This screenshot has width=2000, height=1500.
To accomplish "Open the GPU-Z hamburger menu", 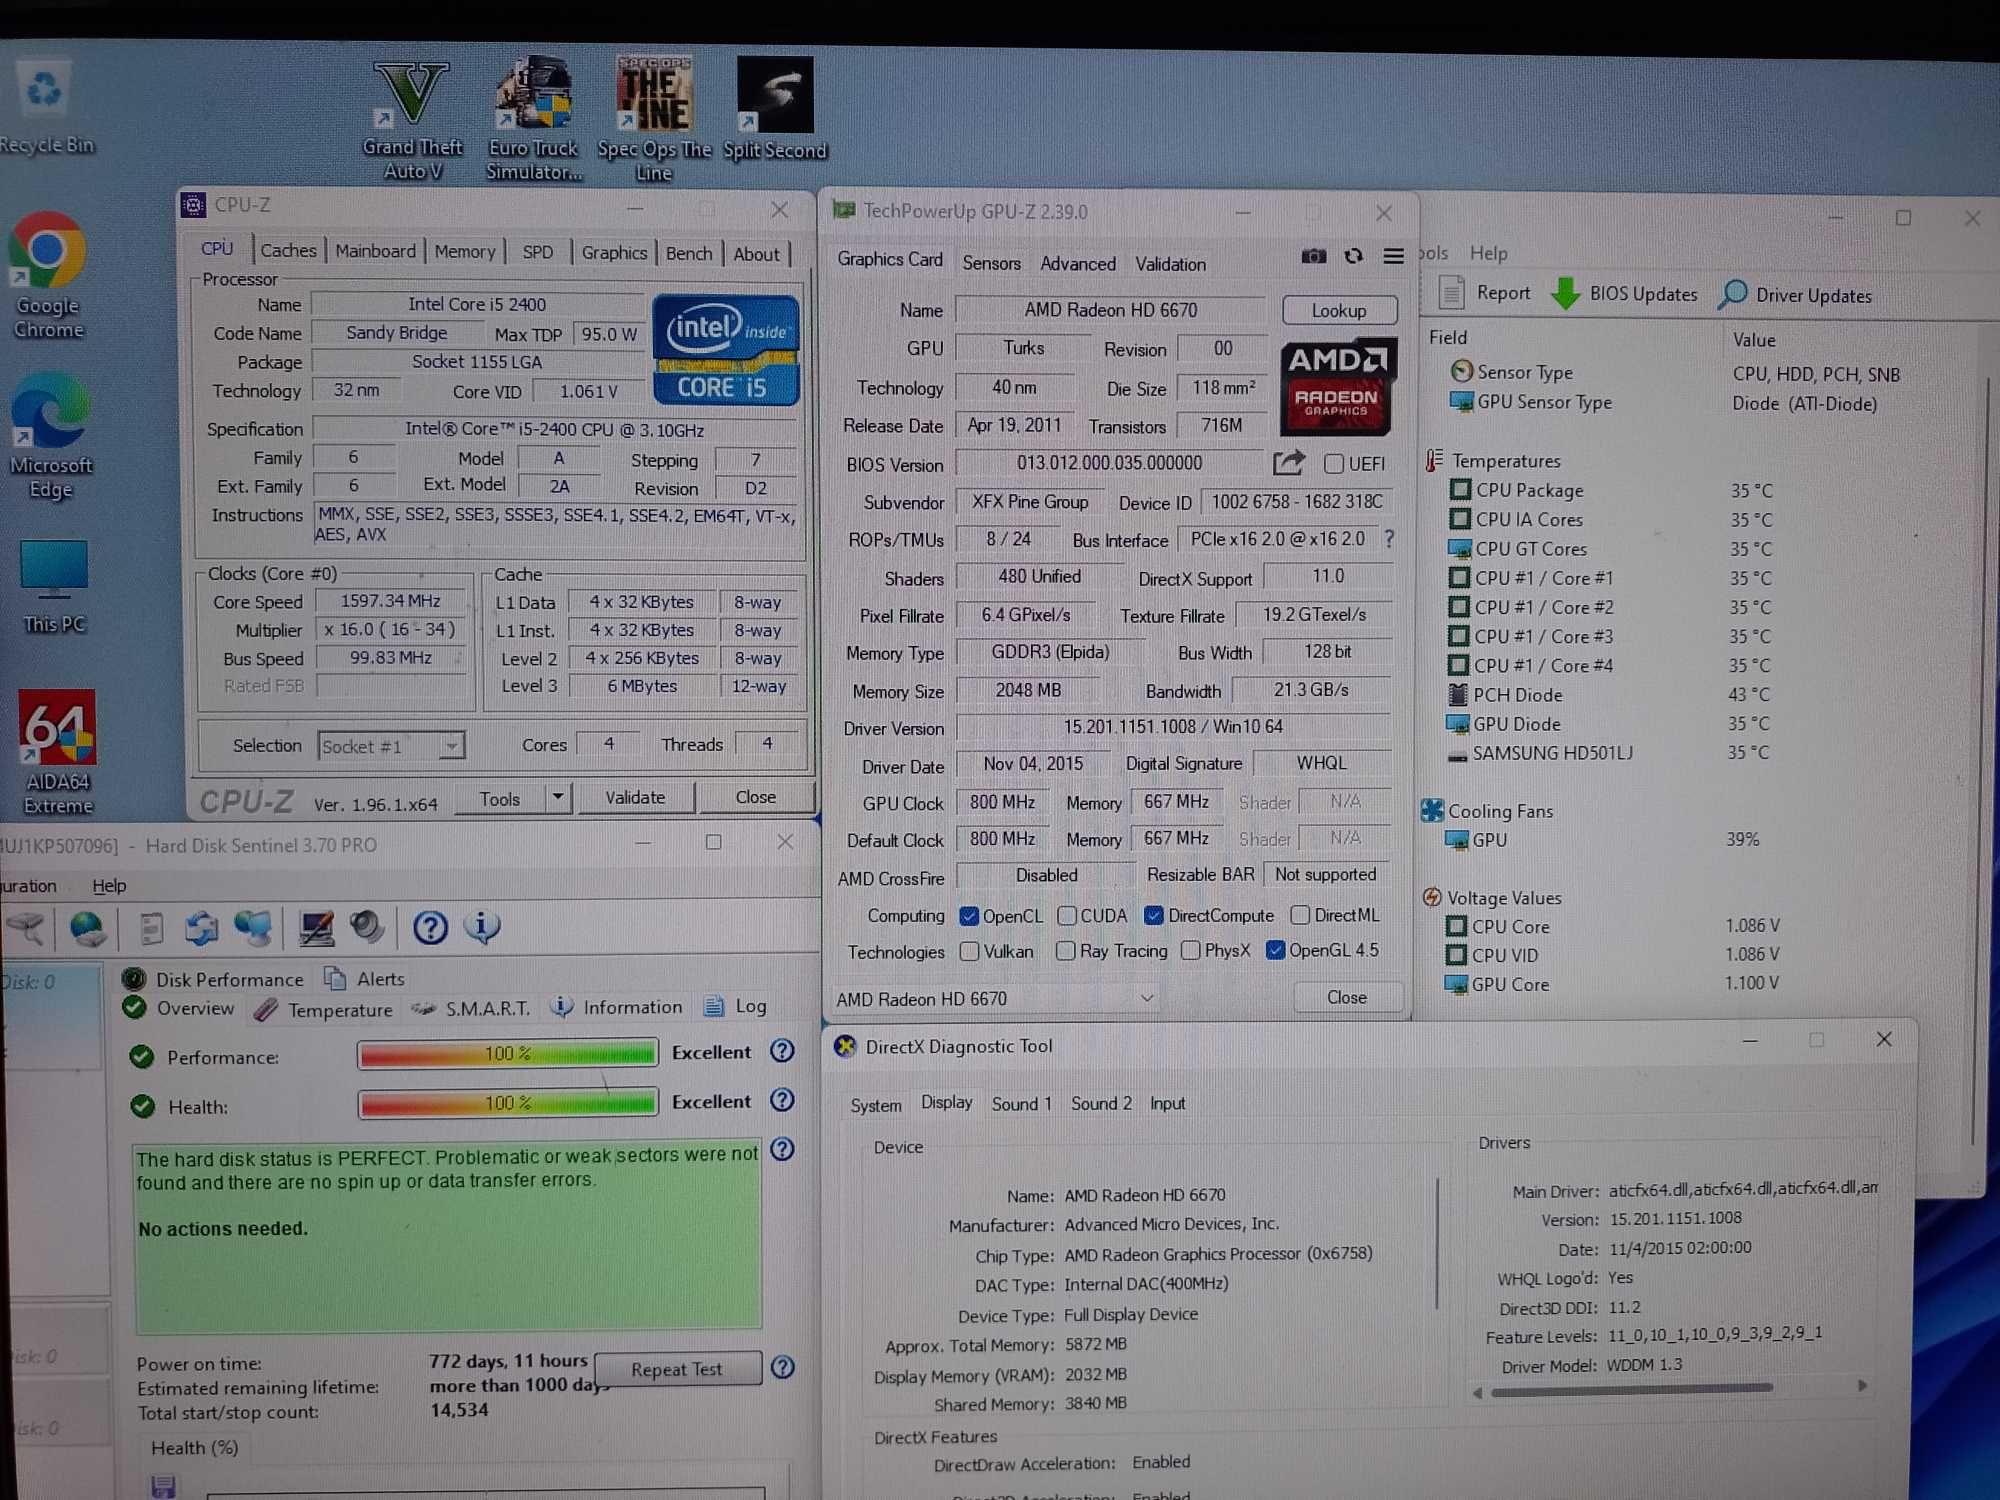I will coord(1393,257).
